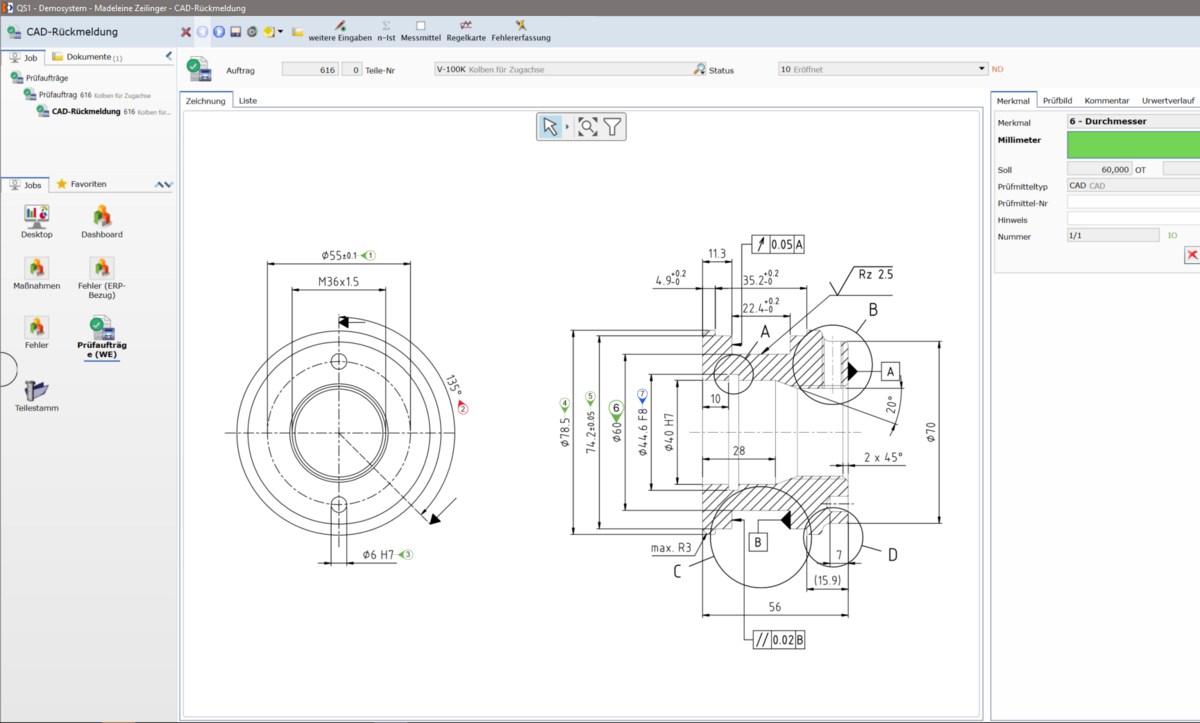Viewport: 1200px width, 723px height.
Task: Click the filter funnel in drawing toolbar
Action: 612,126
